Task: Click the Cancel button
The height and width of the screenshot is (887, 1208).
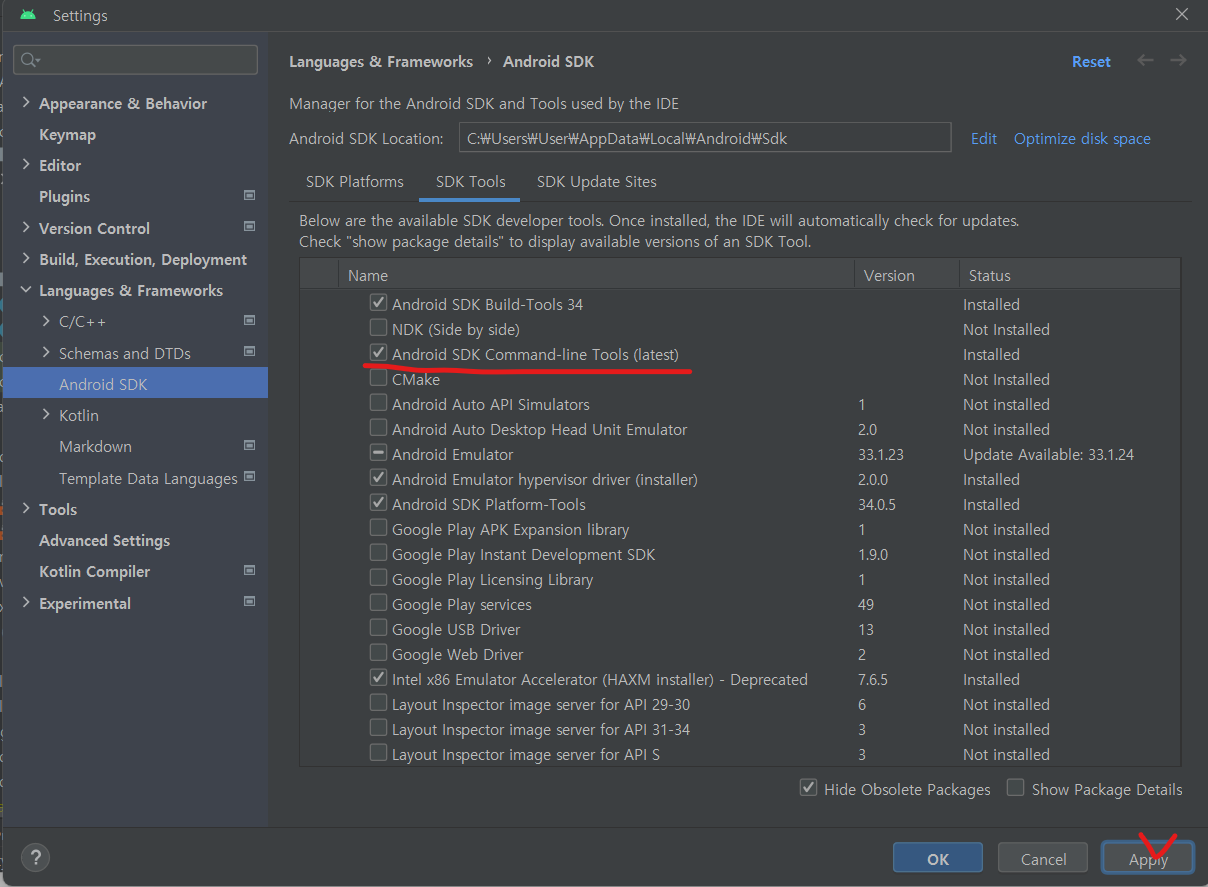Action: 1043,858
